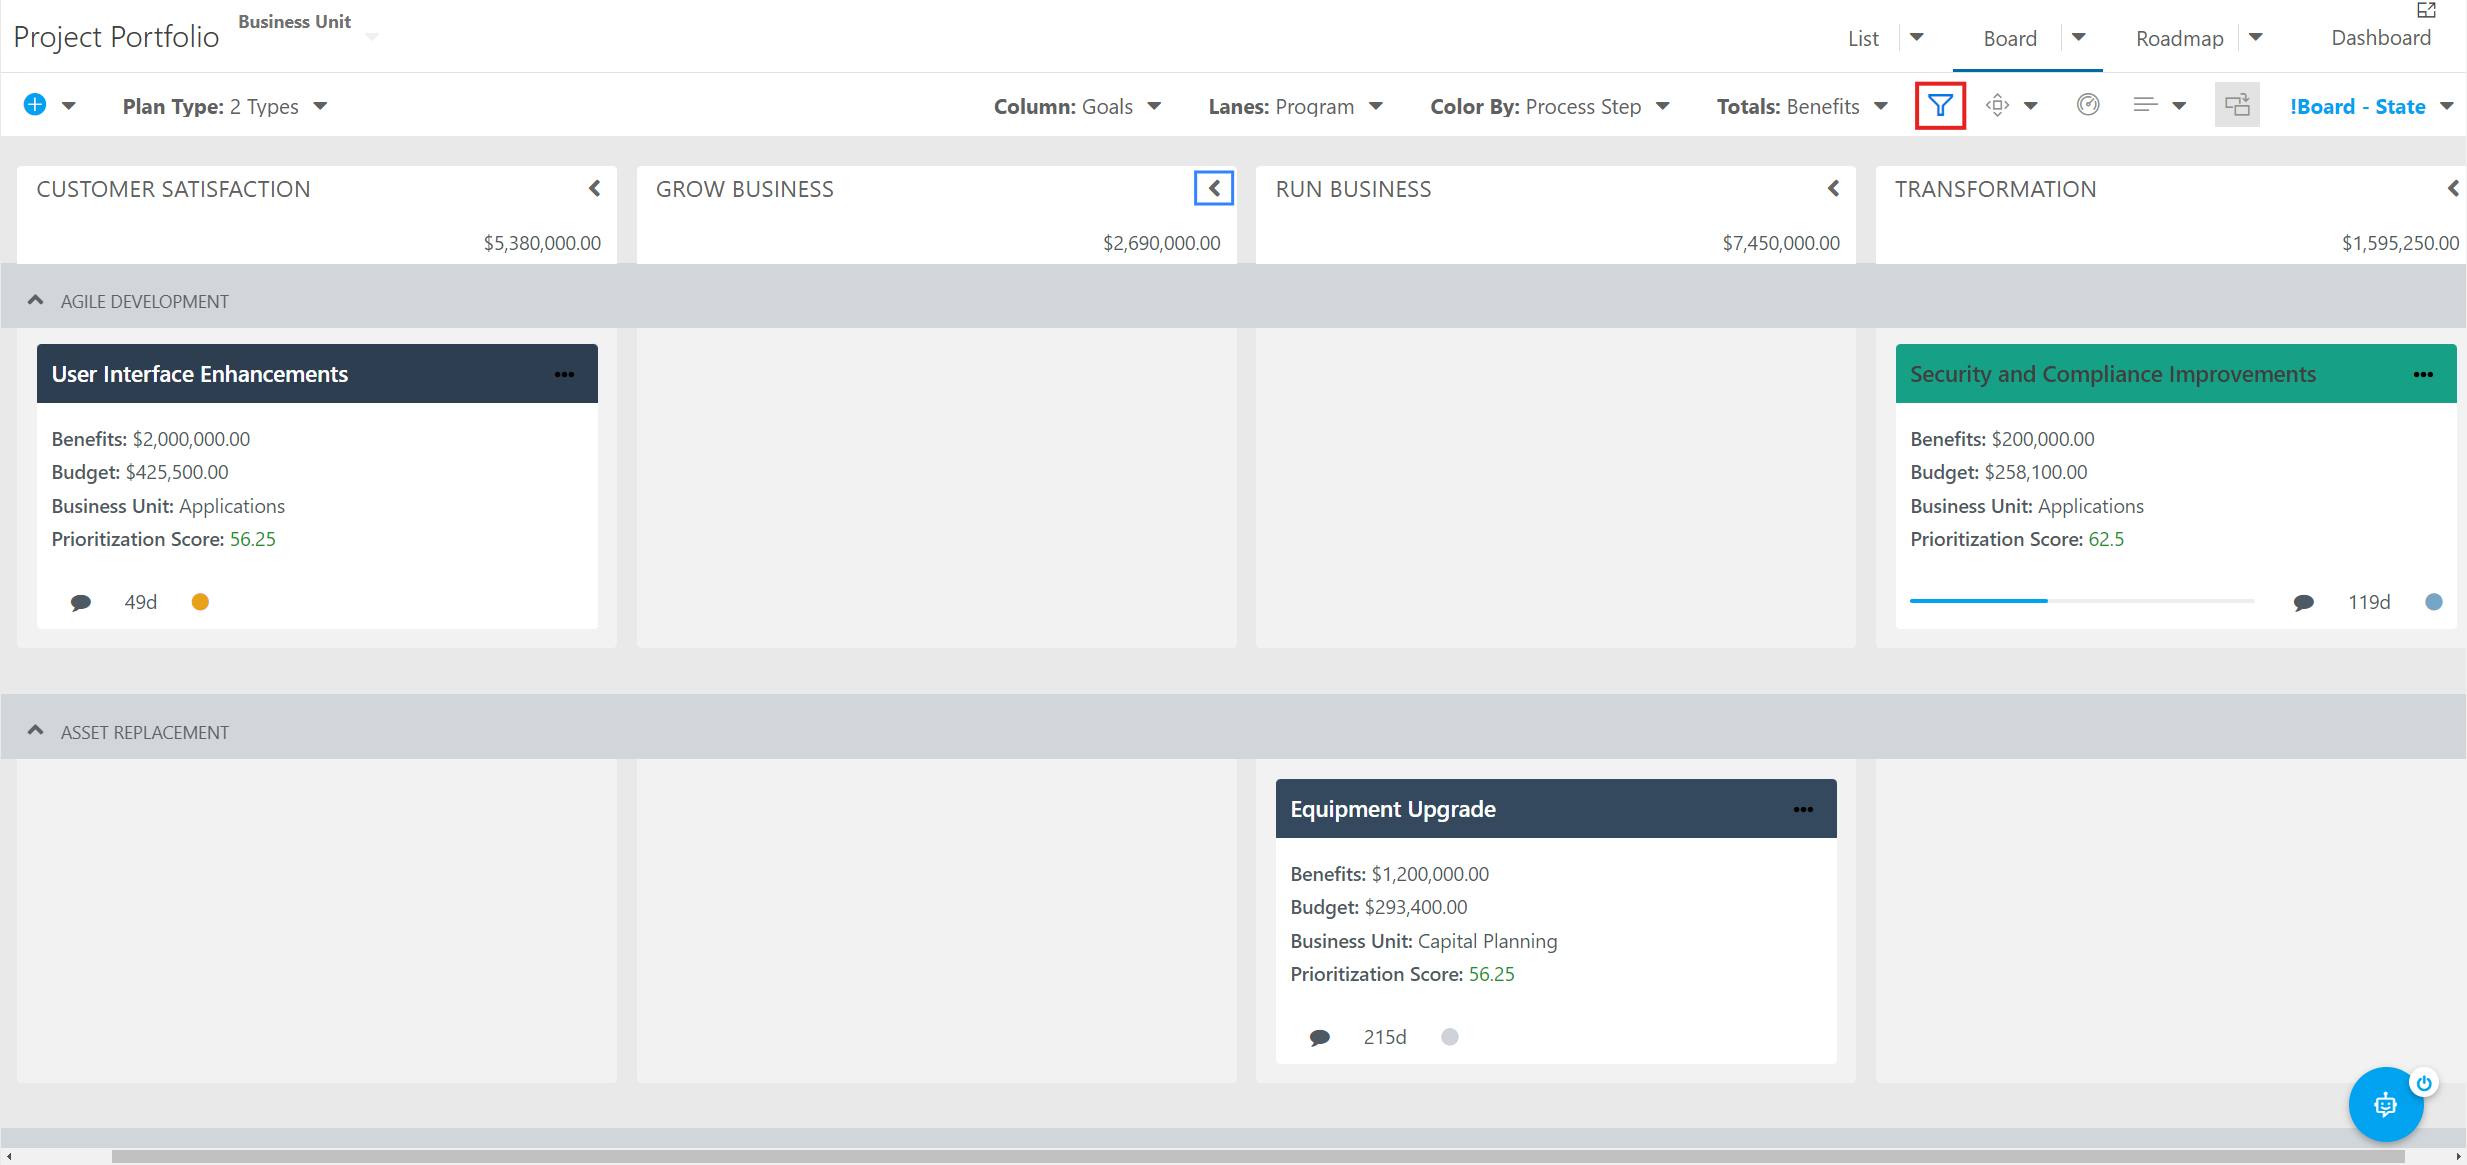Collapse the Run Business column
This screenshot has height=1165, width=2467.
click(x=1834, y=188)
